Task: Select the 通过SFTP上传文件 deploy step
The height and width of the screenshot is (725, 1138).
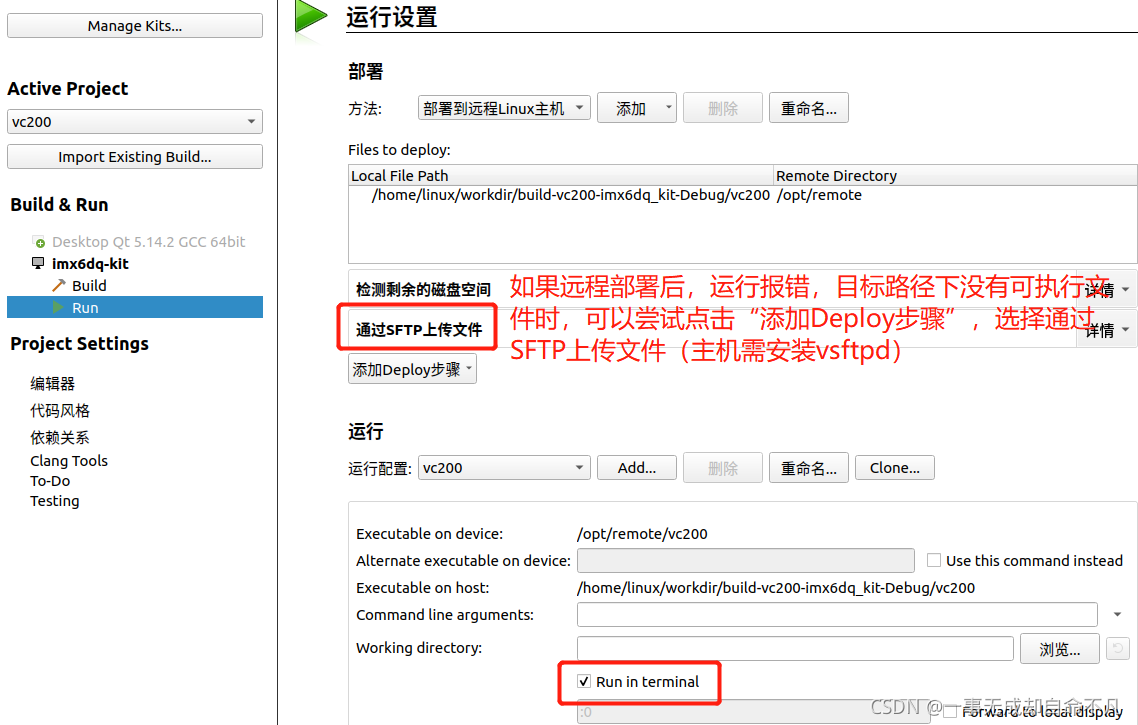Action: pos(419,329)
